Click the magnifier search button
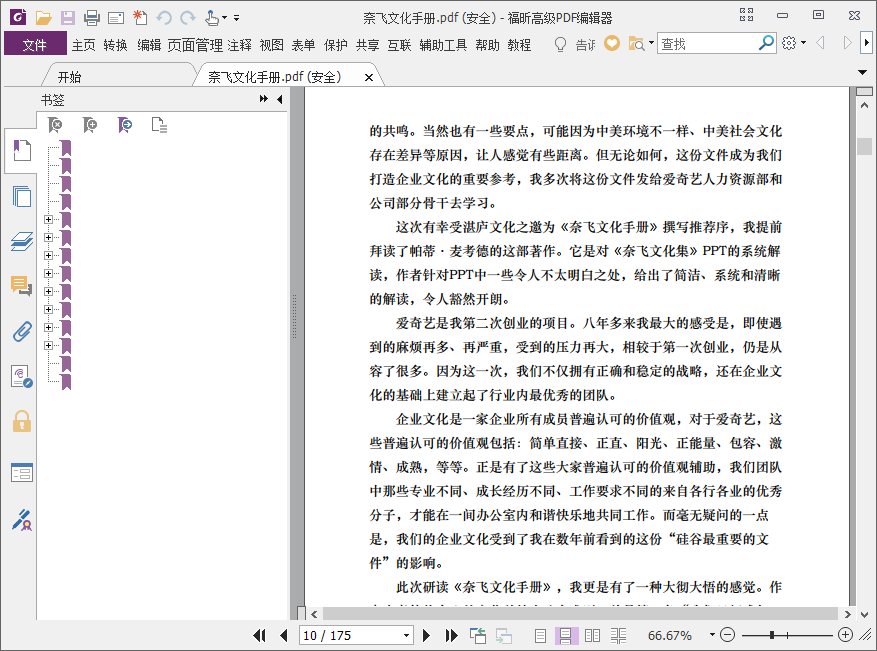Image resolution: width=877 pixels, height=651 pixels. [x=766, y=43]
